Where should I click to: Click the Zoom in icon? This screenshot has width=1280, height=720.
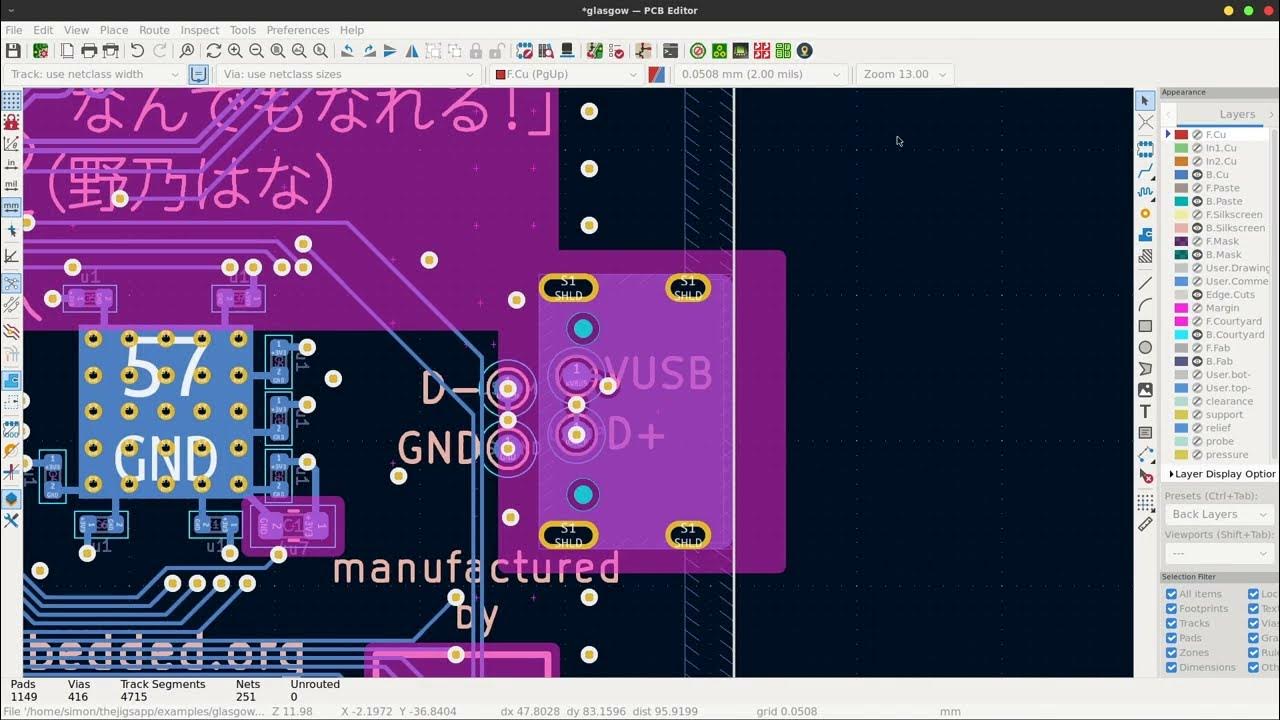tap(235, 50)
